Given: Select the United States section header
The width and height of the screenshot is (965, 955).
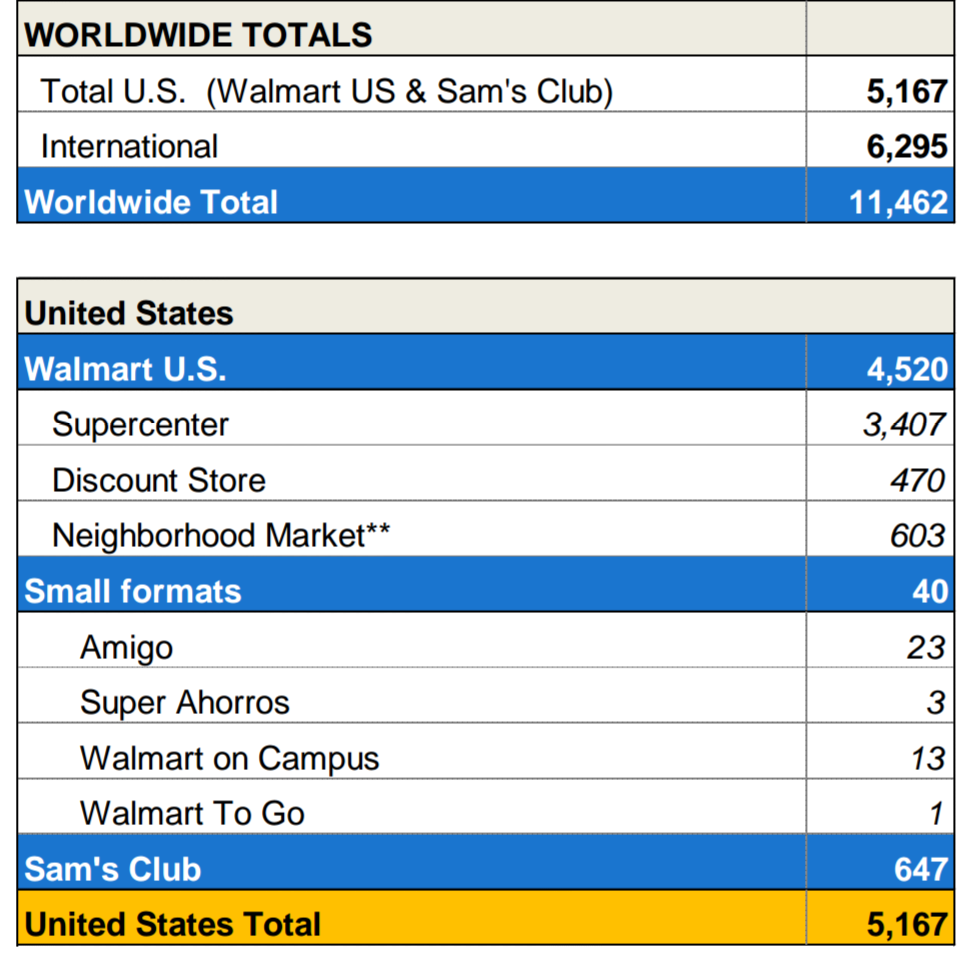Looking at the screenshot, I should [x=129, y=313].
